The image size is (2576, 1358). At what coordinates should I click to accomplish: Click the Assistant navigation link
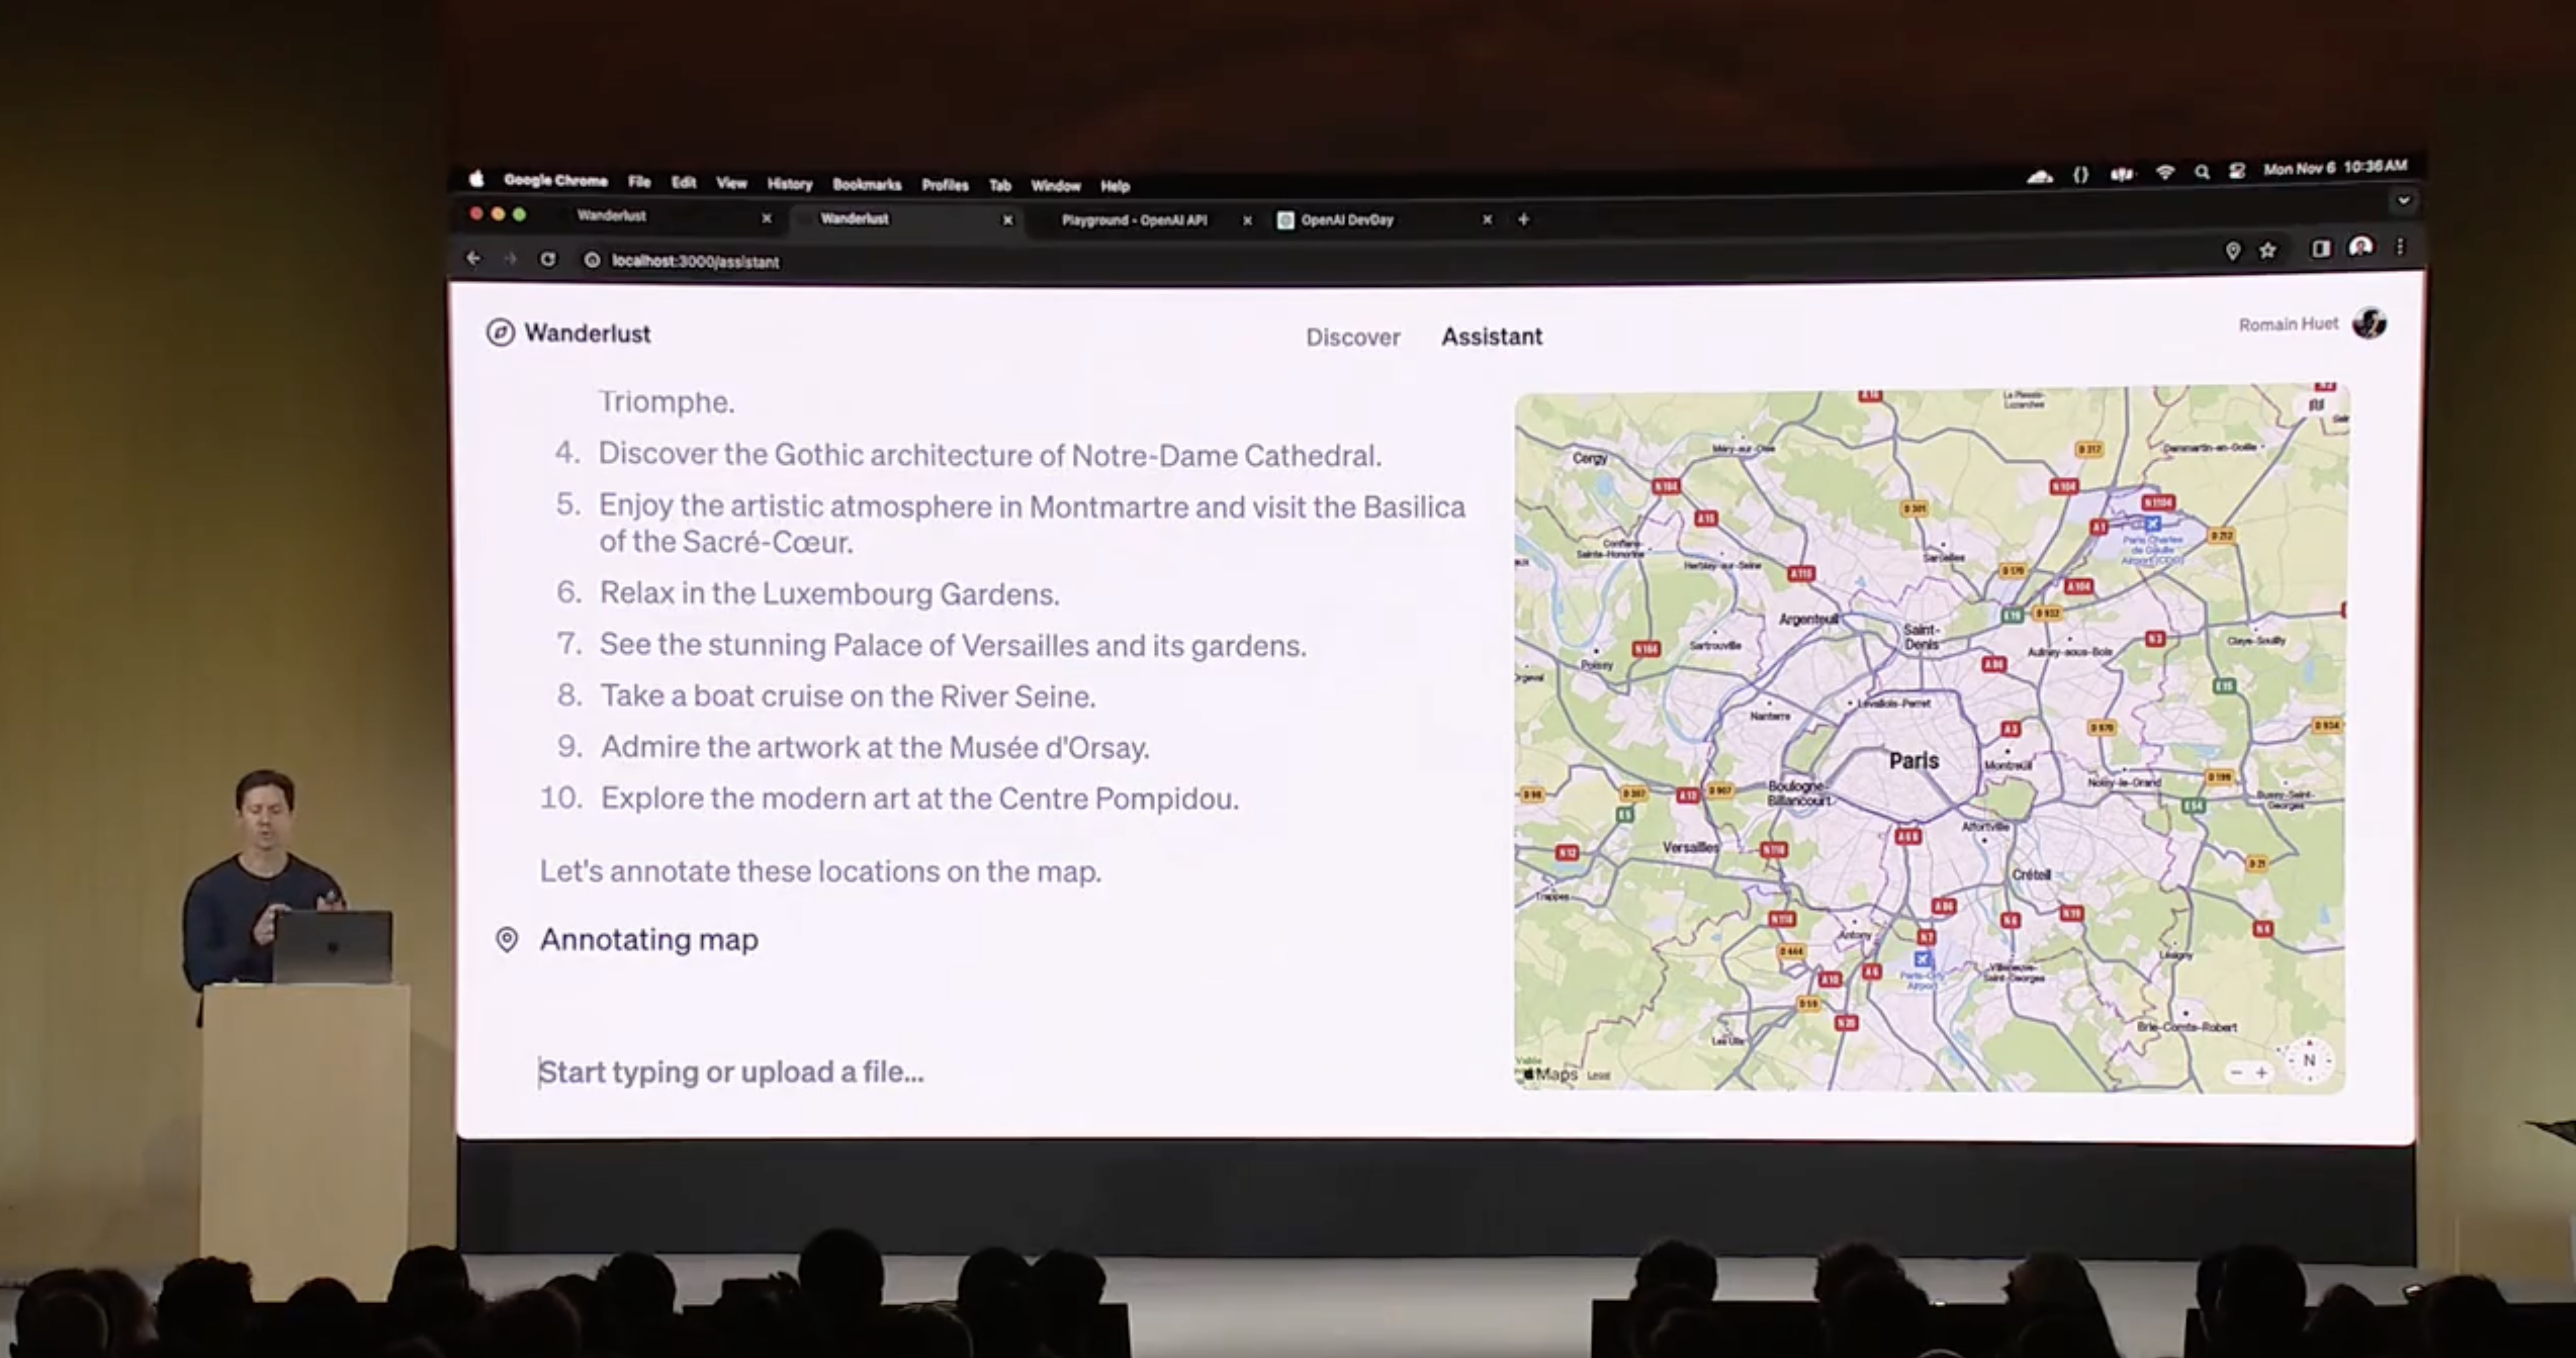[x=1491, y=336]
